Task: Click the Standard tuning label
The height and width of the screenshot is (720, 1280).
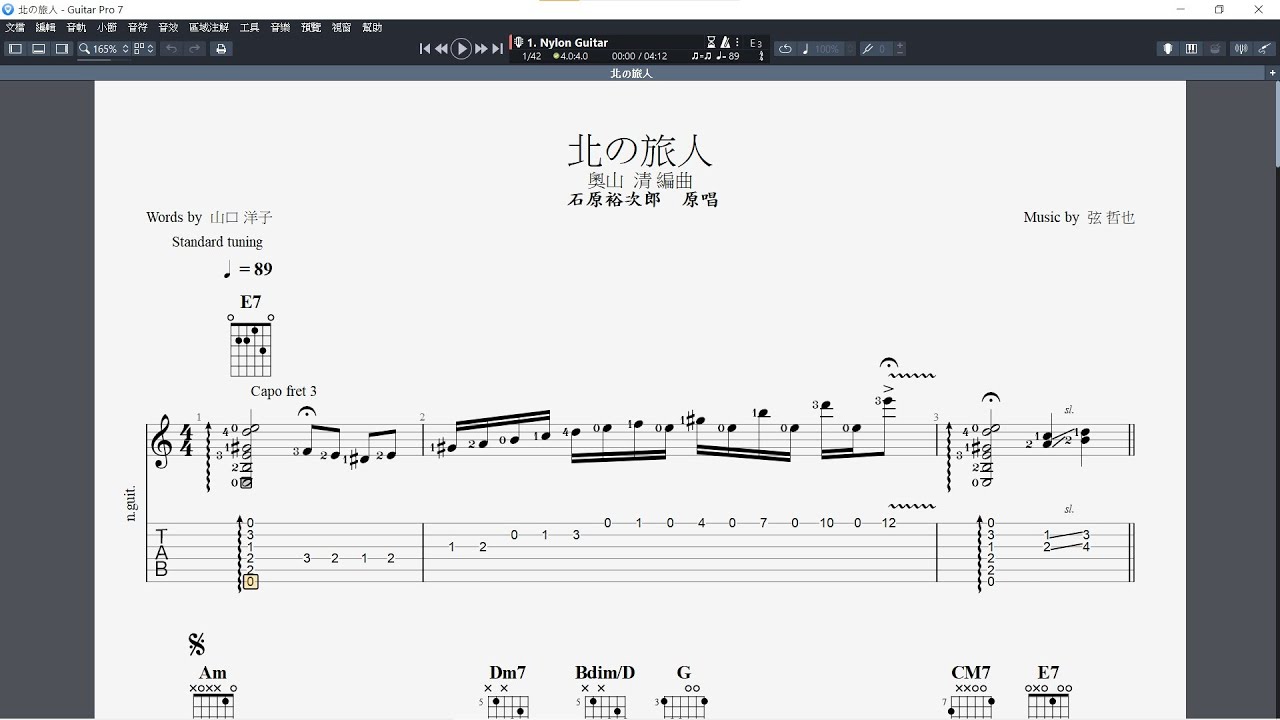Action: pos(217,242)
